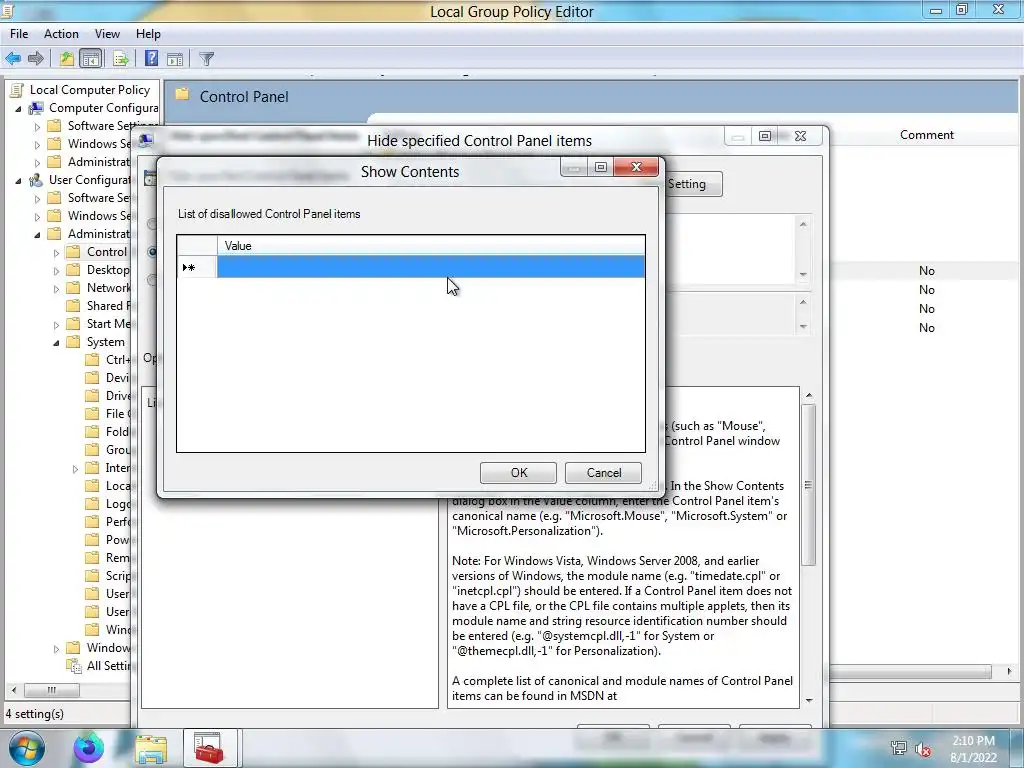Click the blue highlighted Value cell
The image size is (1024, 768).
pyautogui.click(x=431, y=266)
